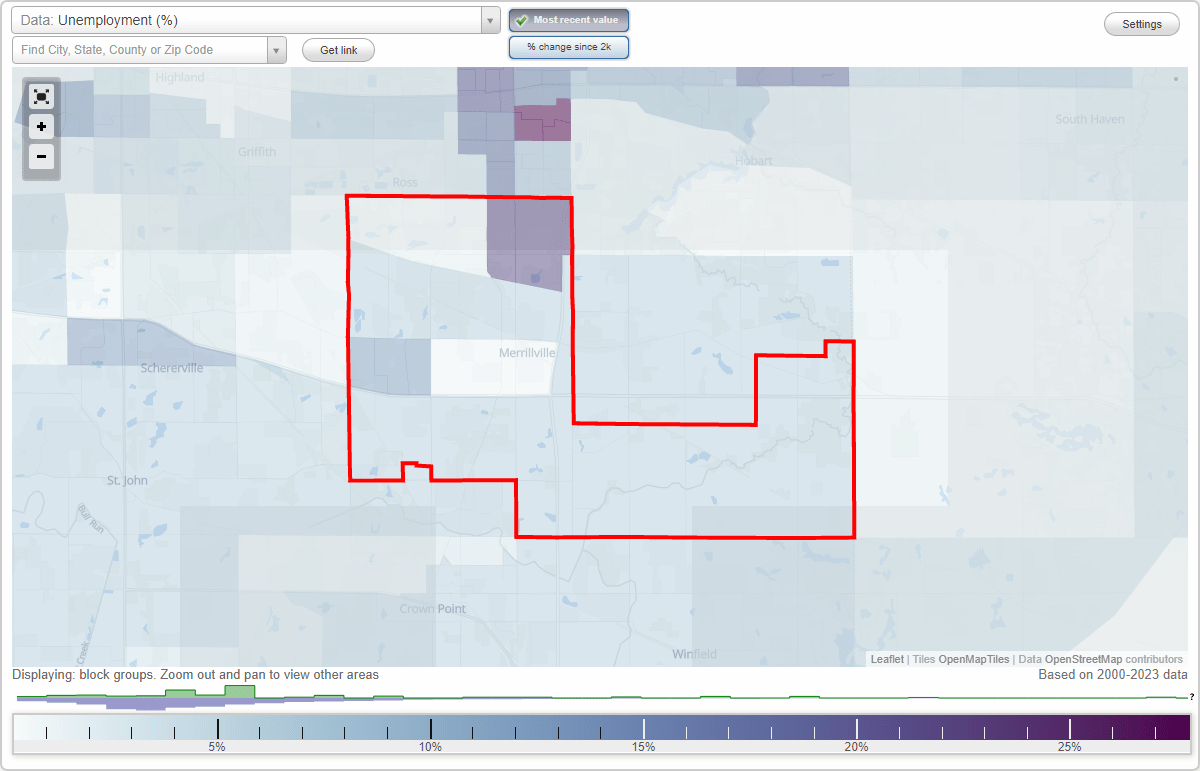This screenshot has width=1200, height=771.
Task: Click inside the city search input field
Action: pyautogui.click(x=140, y=48)
